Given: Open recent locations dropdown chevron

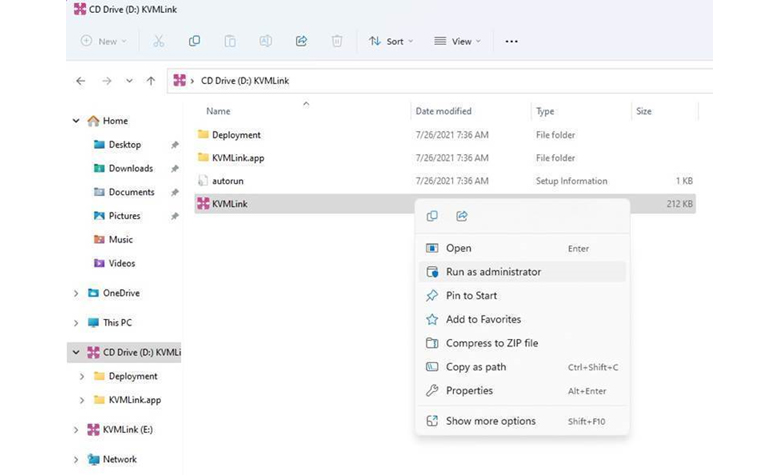Looking at the screenshot, I should click(129, 81).
